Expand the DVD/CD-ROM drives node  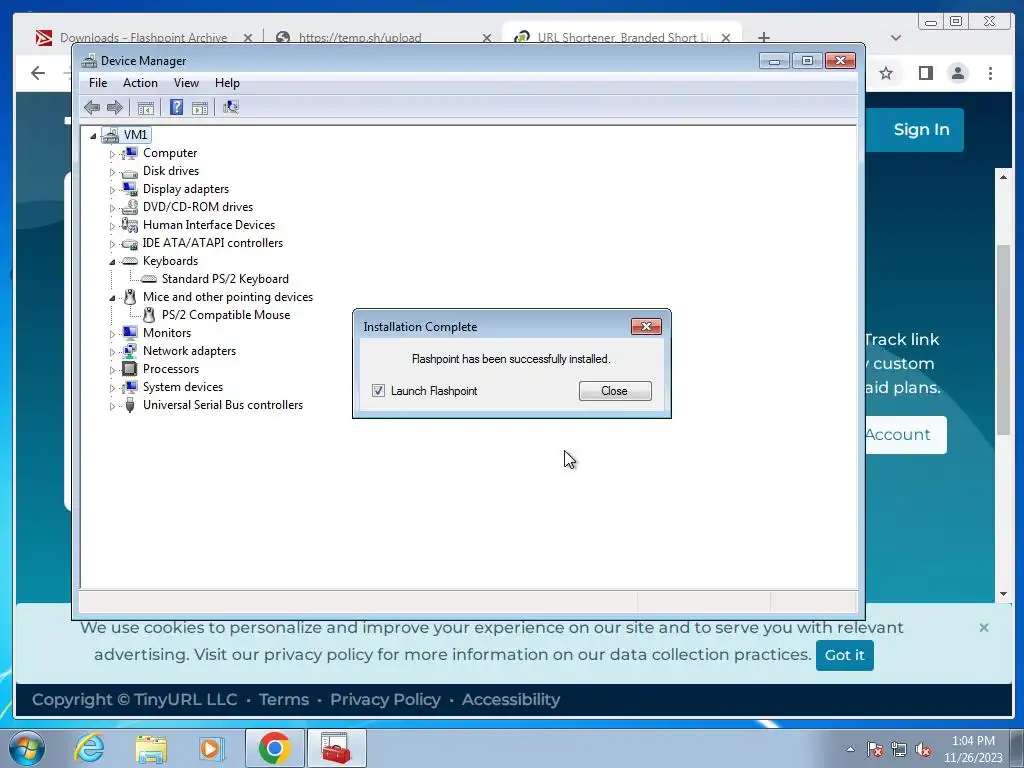(112, 208)
